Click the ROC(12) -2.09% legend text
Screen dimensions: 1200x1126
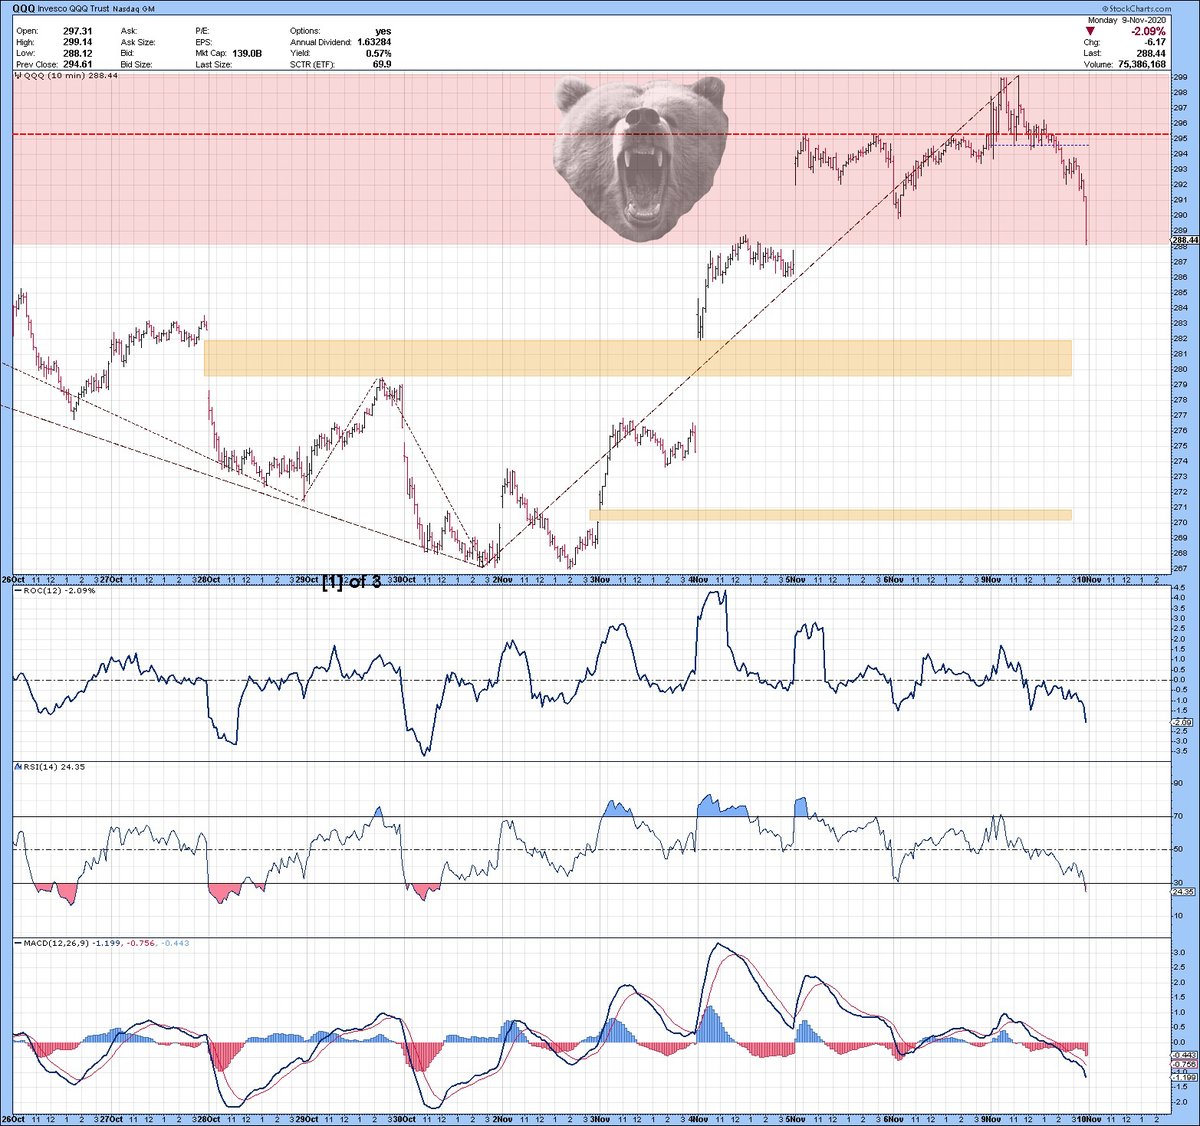coord(60,591)
